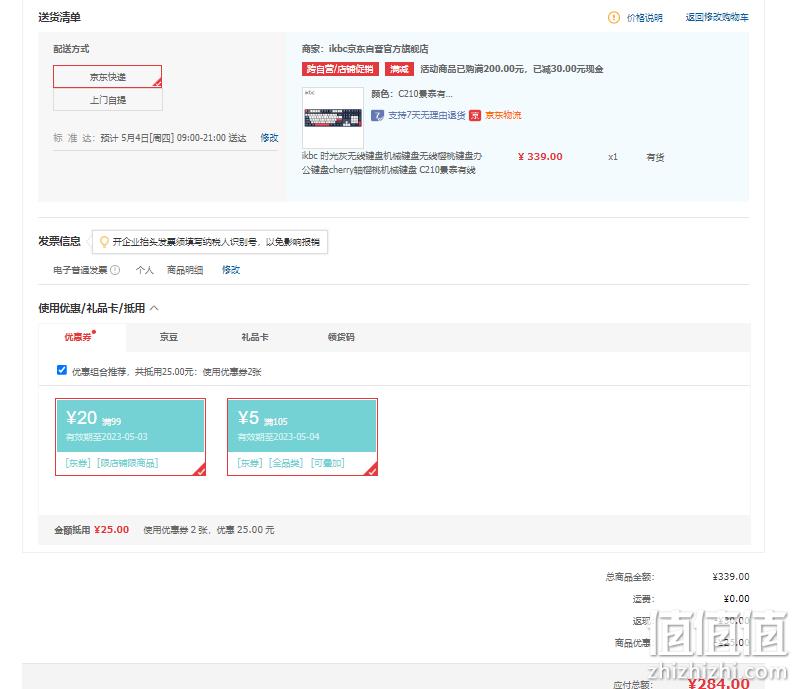Click 商品明细 invoice content text

185,270
